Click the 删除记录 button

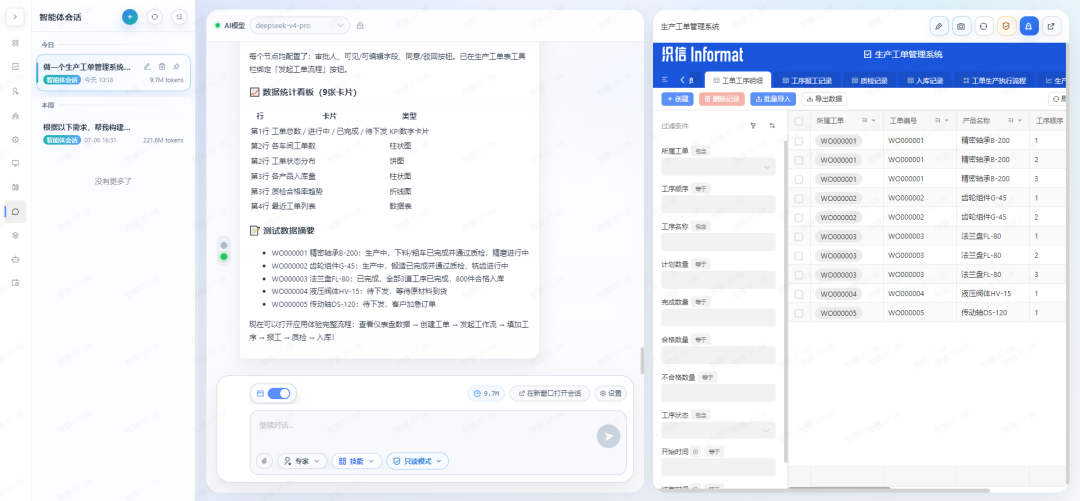[722, 99]
